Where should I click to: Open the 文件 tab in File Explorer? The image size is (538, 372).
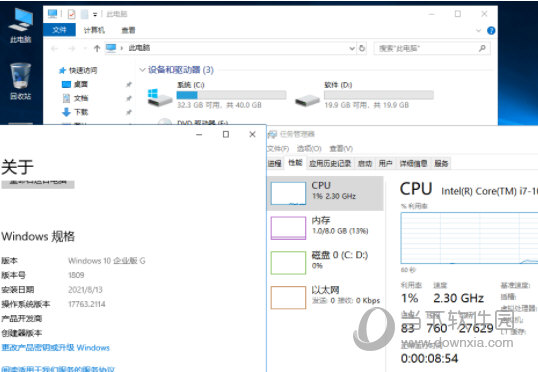[59, 30]
